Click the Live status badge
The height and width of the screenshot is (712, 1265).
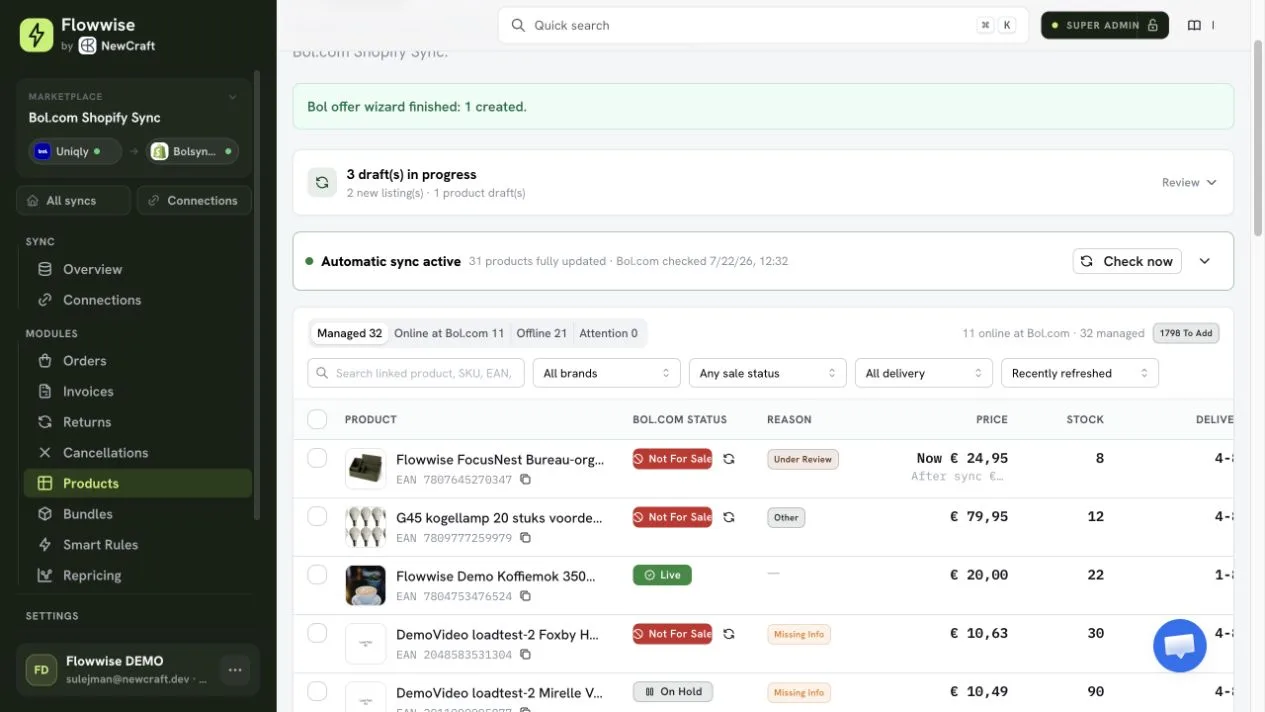point(662,575)
